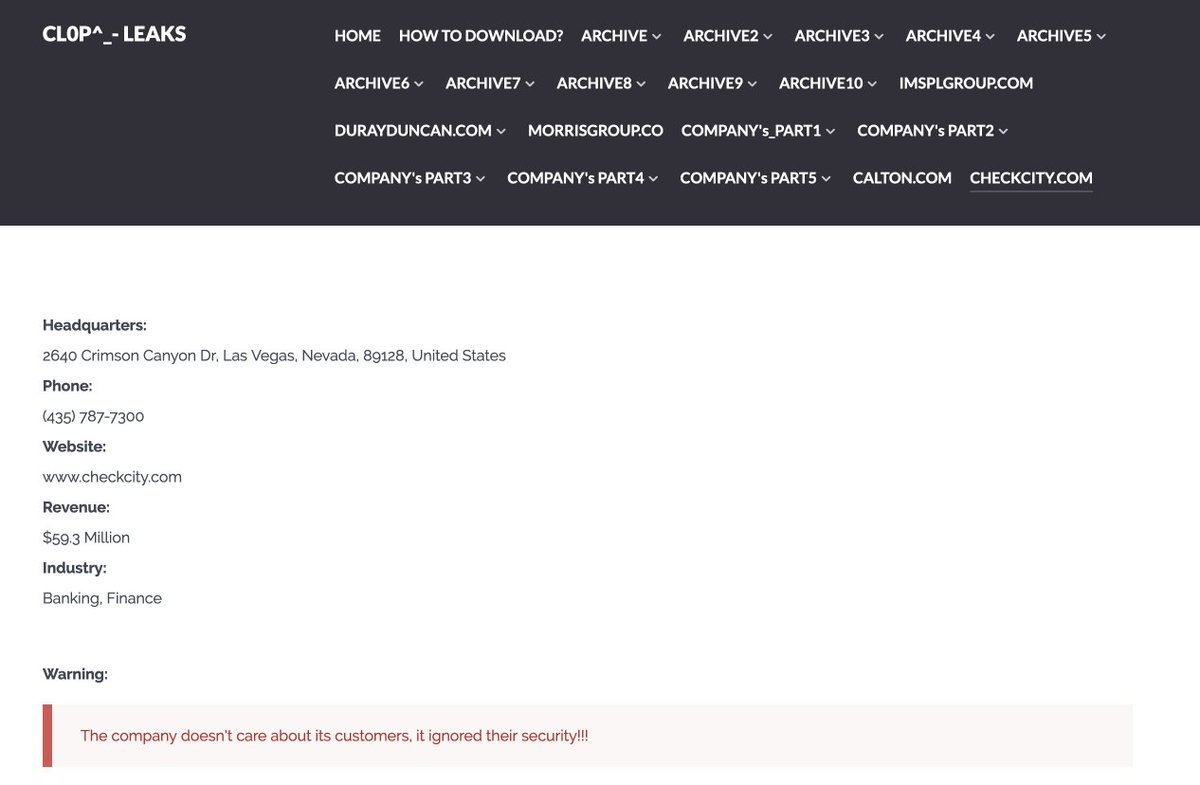1200x785 pixels.
Task: Open the IMSPLGROUP.COM menu link
Action: 966,83
